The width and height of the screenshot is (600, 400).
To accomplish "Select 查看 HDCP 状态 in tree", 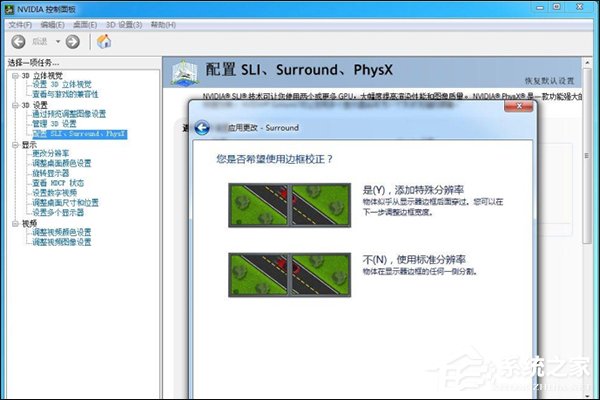I will pyautogui.click(x=58, y=183).
